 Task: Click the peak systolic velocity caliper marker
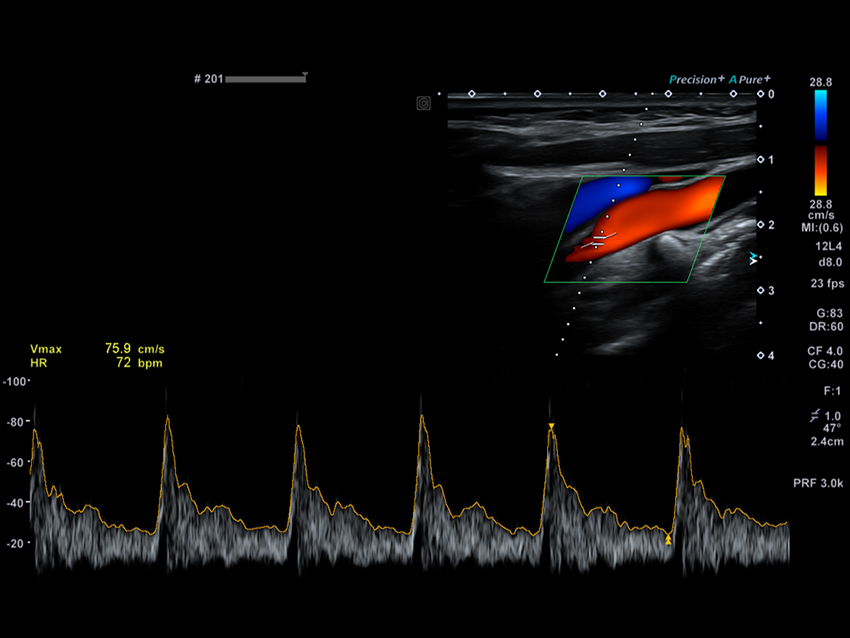coord(550,427)
